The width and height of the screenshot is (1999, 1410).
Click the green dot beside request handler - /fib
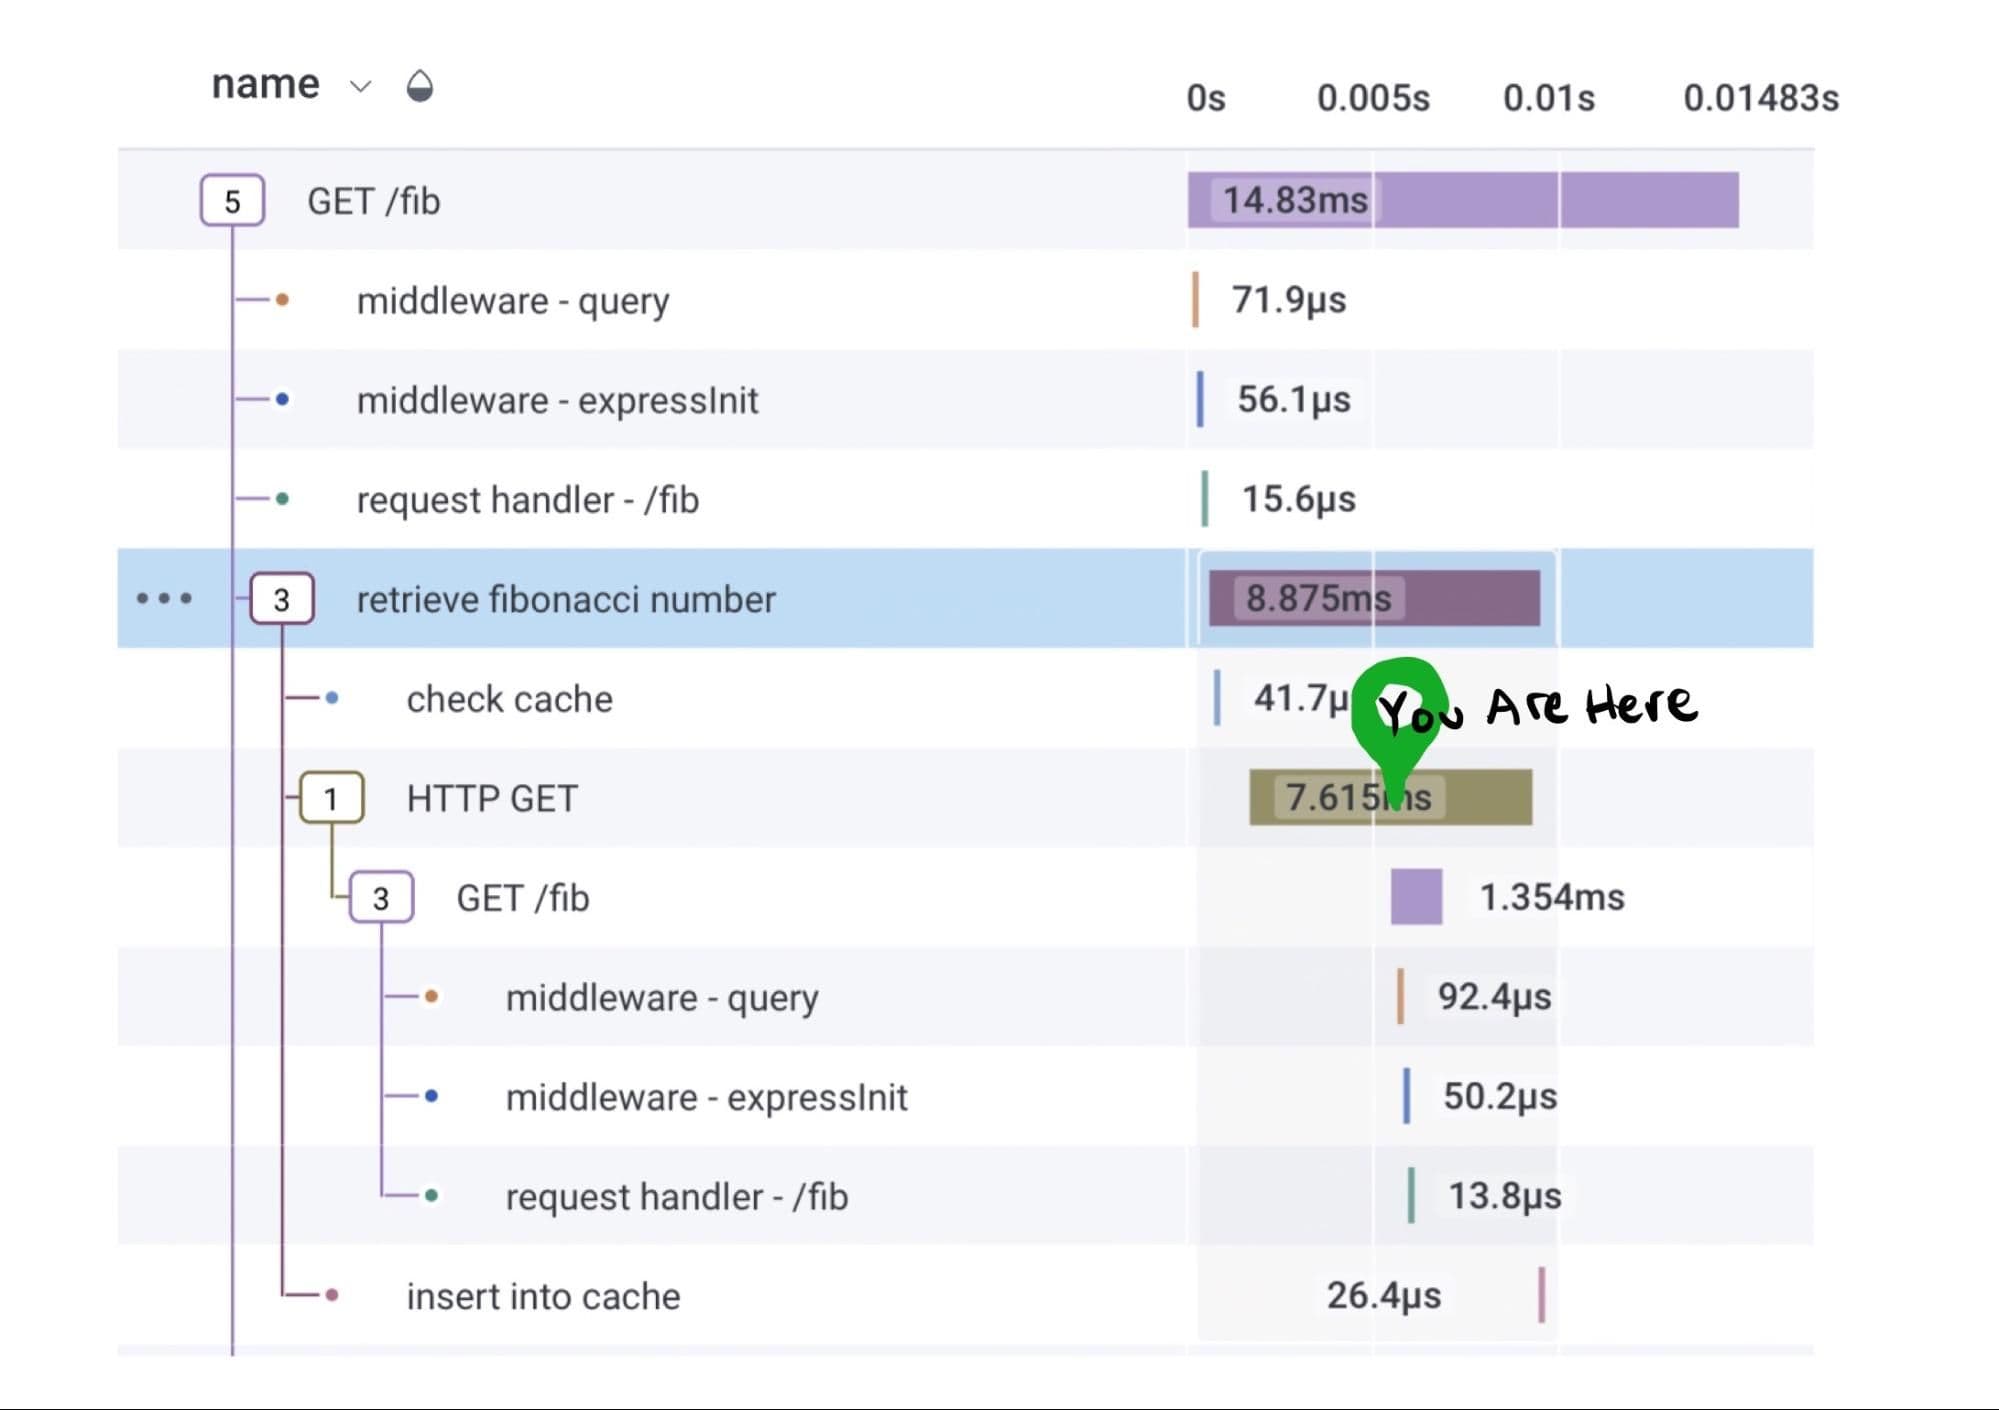(282, 497)
